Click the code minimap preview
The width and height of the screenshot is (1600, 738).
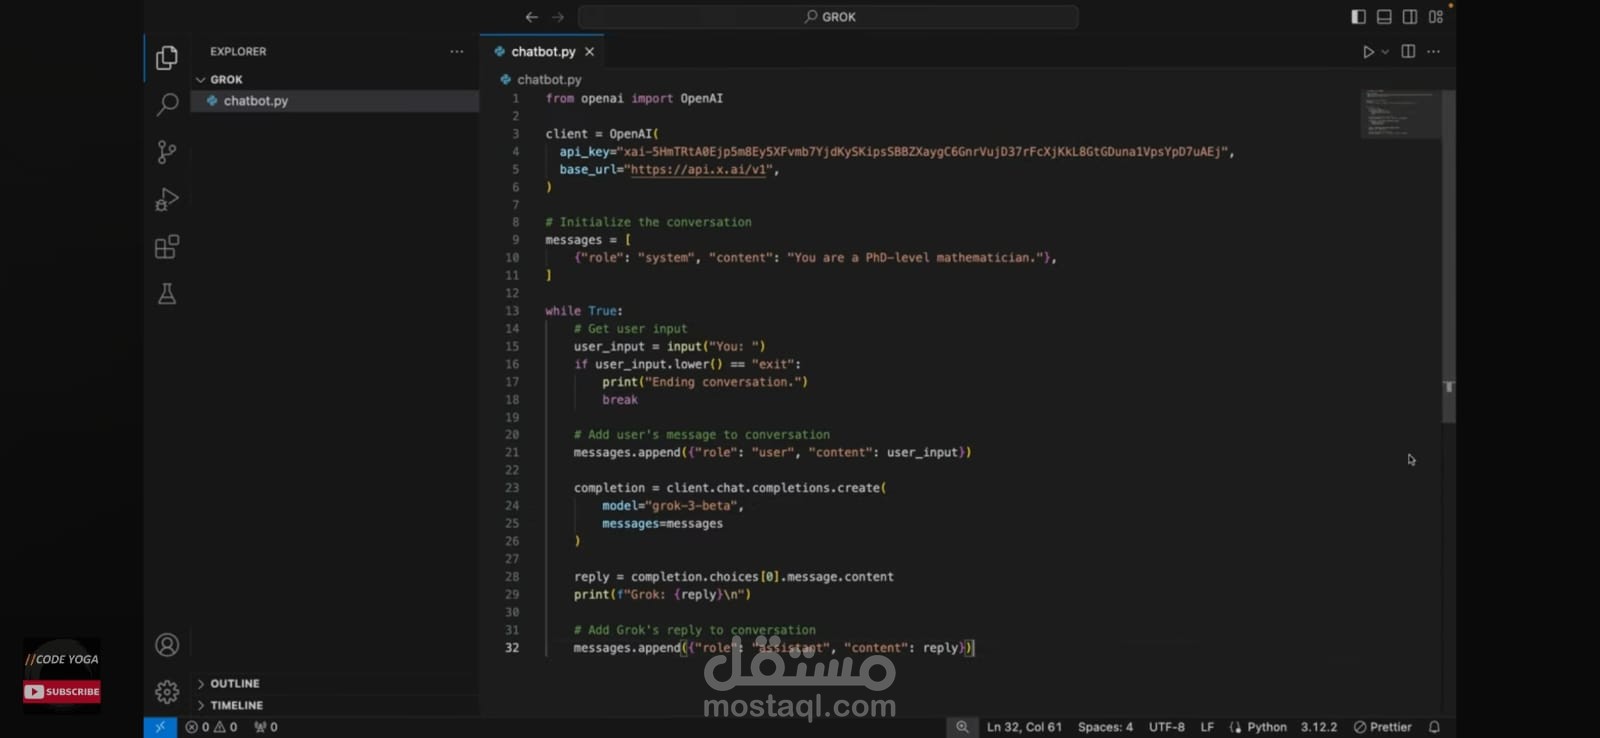(1400, 113)
